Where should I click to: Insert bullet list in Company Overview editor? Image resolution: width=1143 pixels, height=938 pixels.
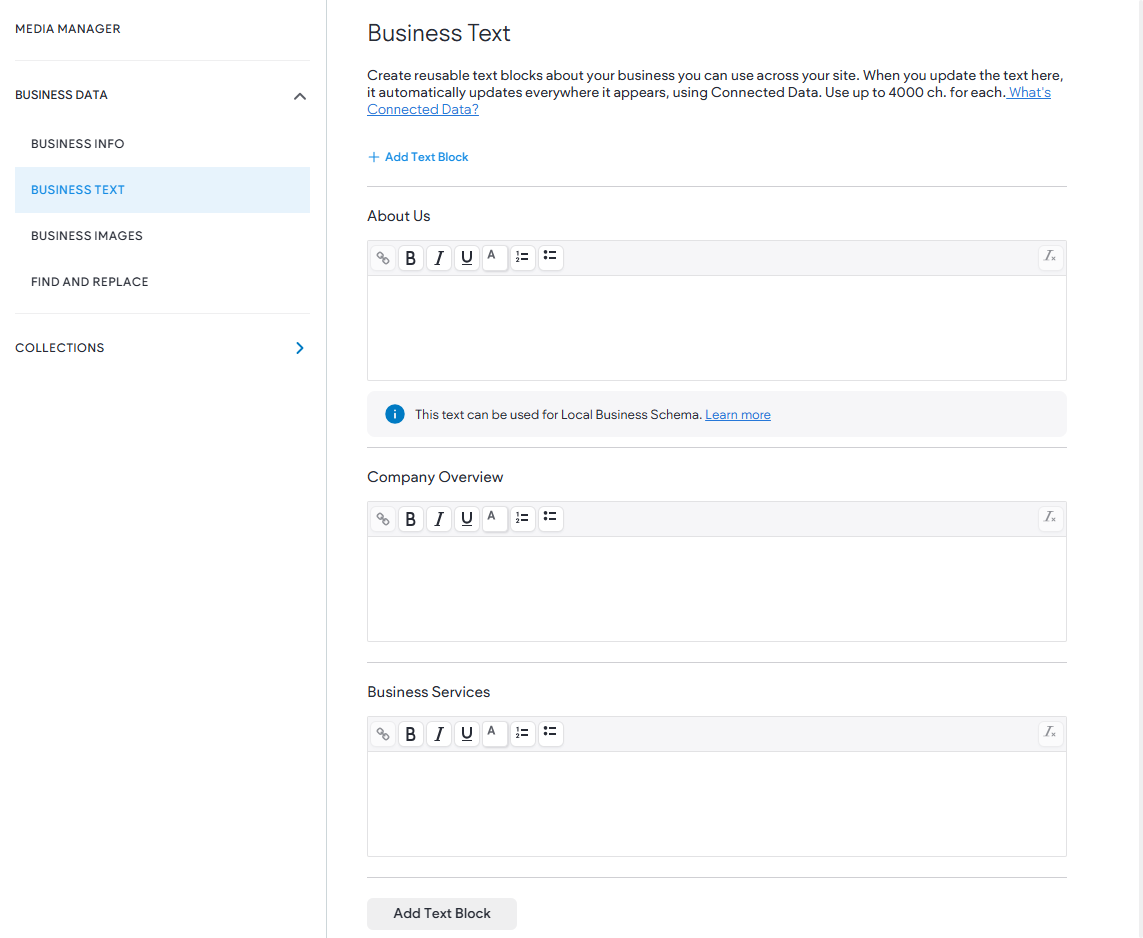click(x=550, y=518)
